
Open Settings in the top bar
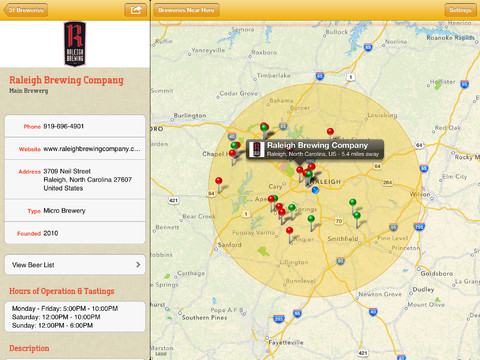click(x=460, y=10)
